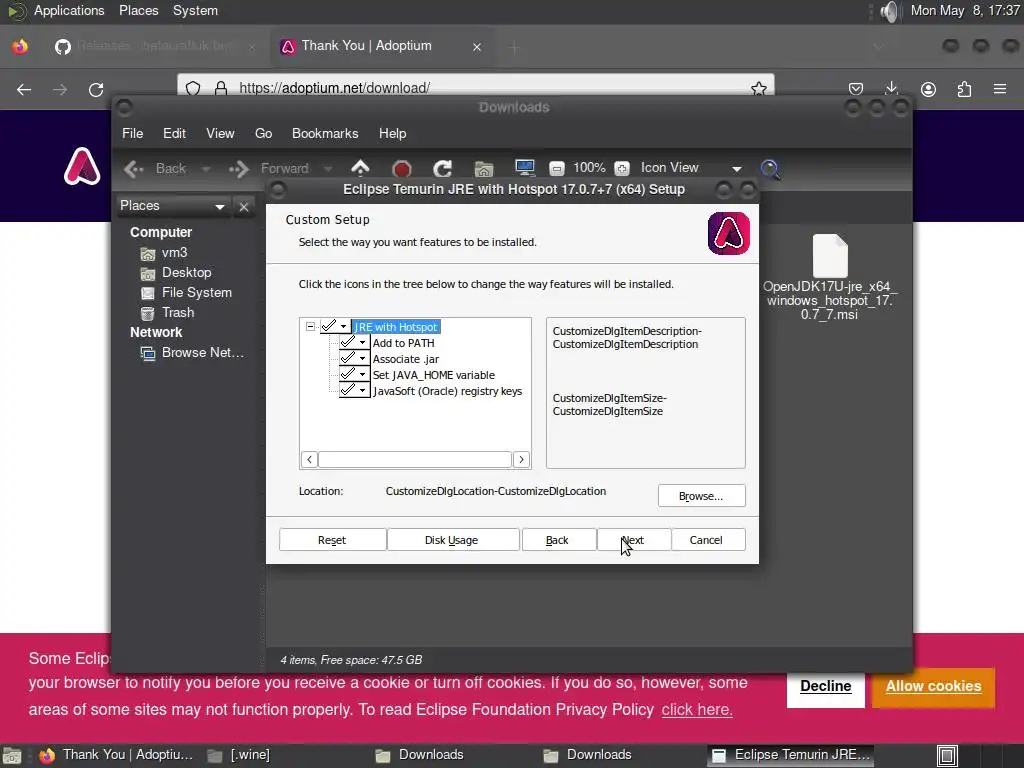
Task: Open the Applications menu in top panel
Action: coord(69,11)
